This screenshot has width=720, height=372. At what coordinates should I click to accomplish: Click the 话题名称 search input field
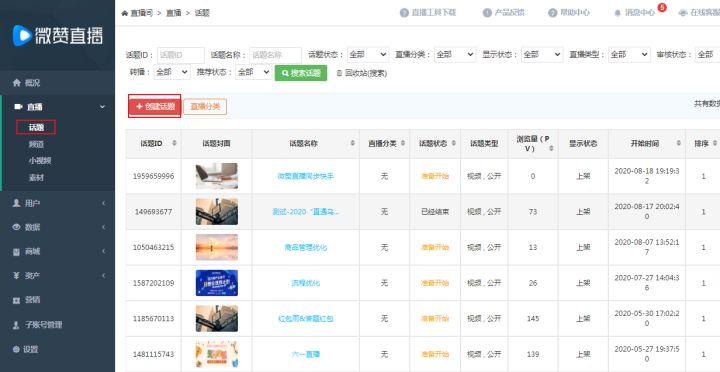276,55
